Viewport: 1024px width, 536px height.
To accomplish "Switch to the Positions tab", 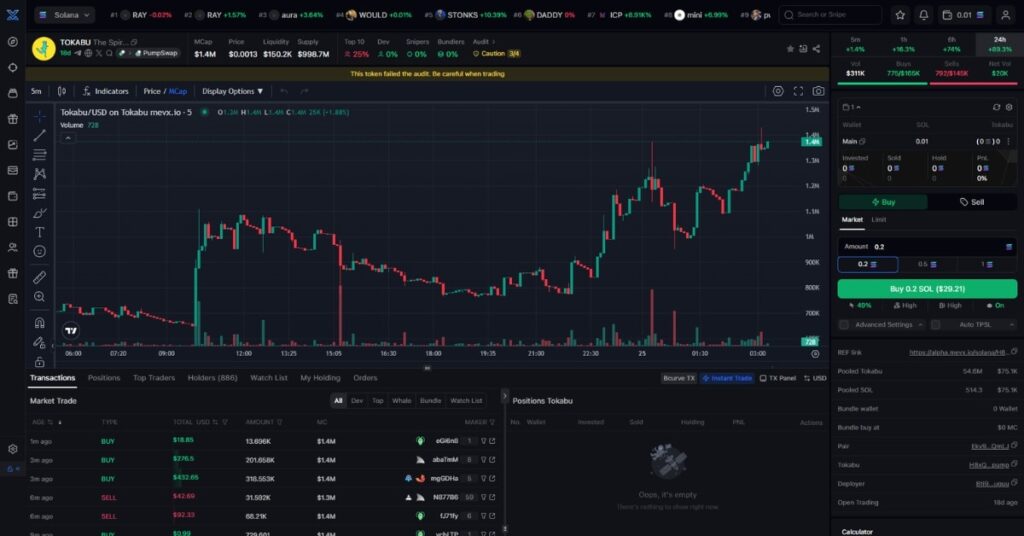I will coord(104,378).
